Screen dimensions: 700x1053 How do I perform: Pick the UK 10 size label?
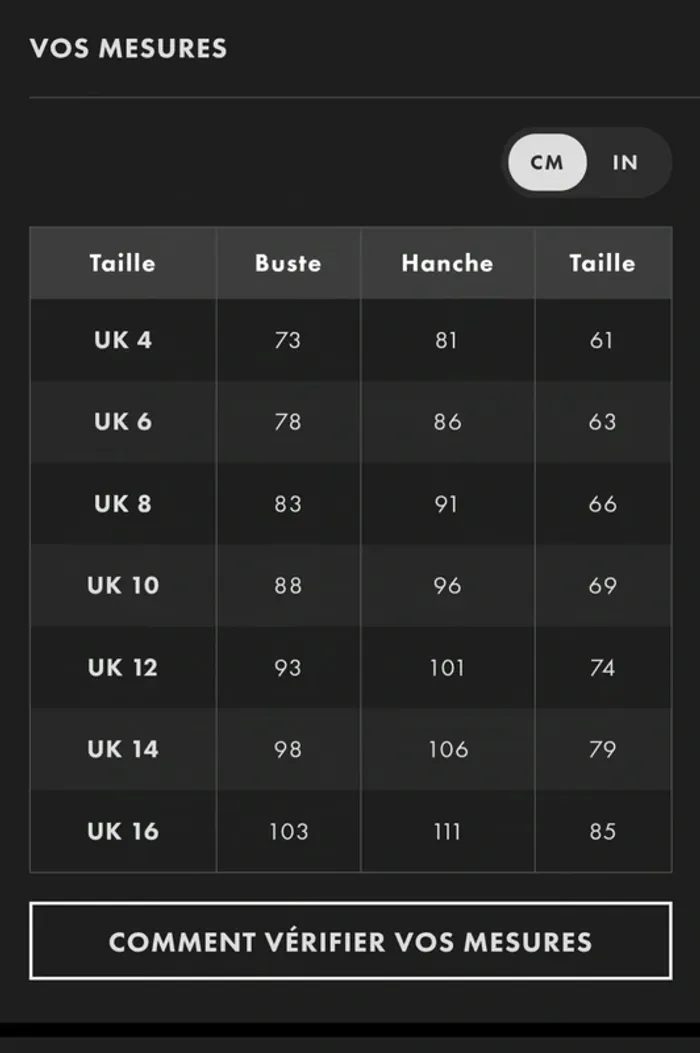point(123,586)
